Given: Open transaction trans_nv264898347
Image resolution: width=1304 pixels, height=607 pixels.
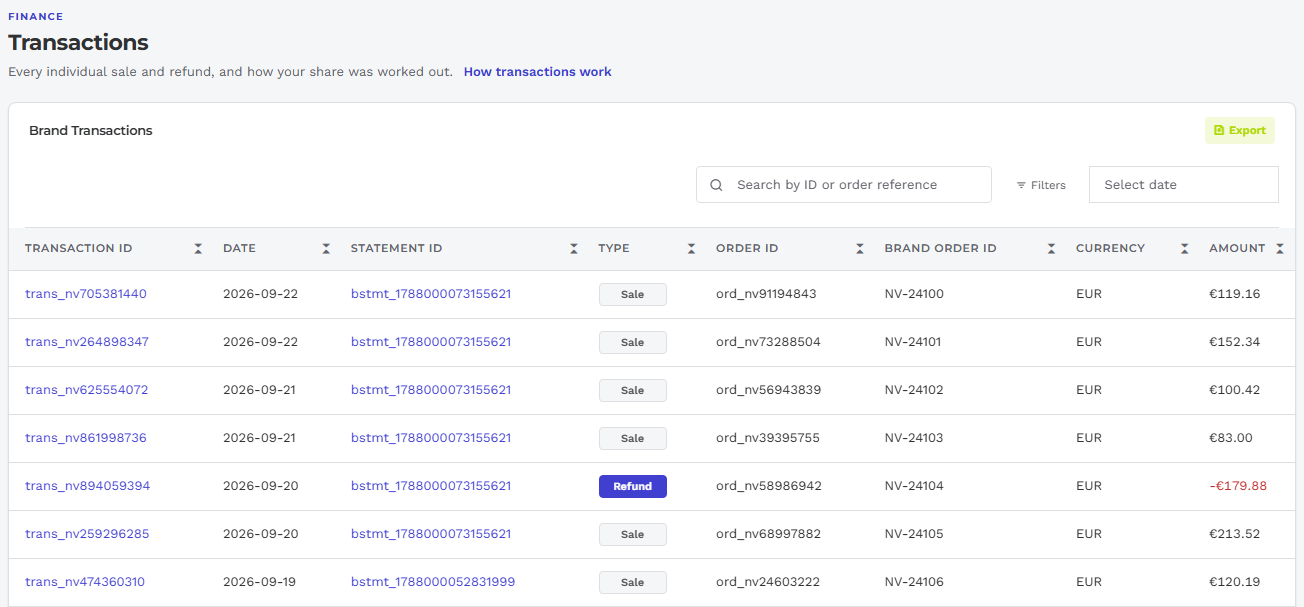Looking at the screenshot, I should click(87, 342).
